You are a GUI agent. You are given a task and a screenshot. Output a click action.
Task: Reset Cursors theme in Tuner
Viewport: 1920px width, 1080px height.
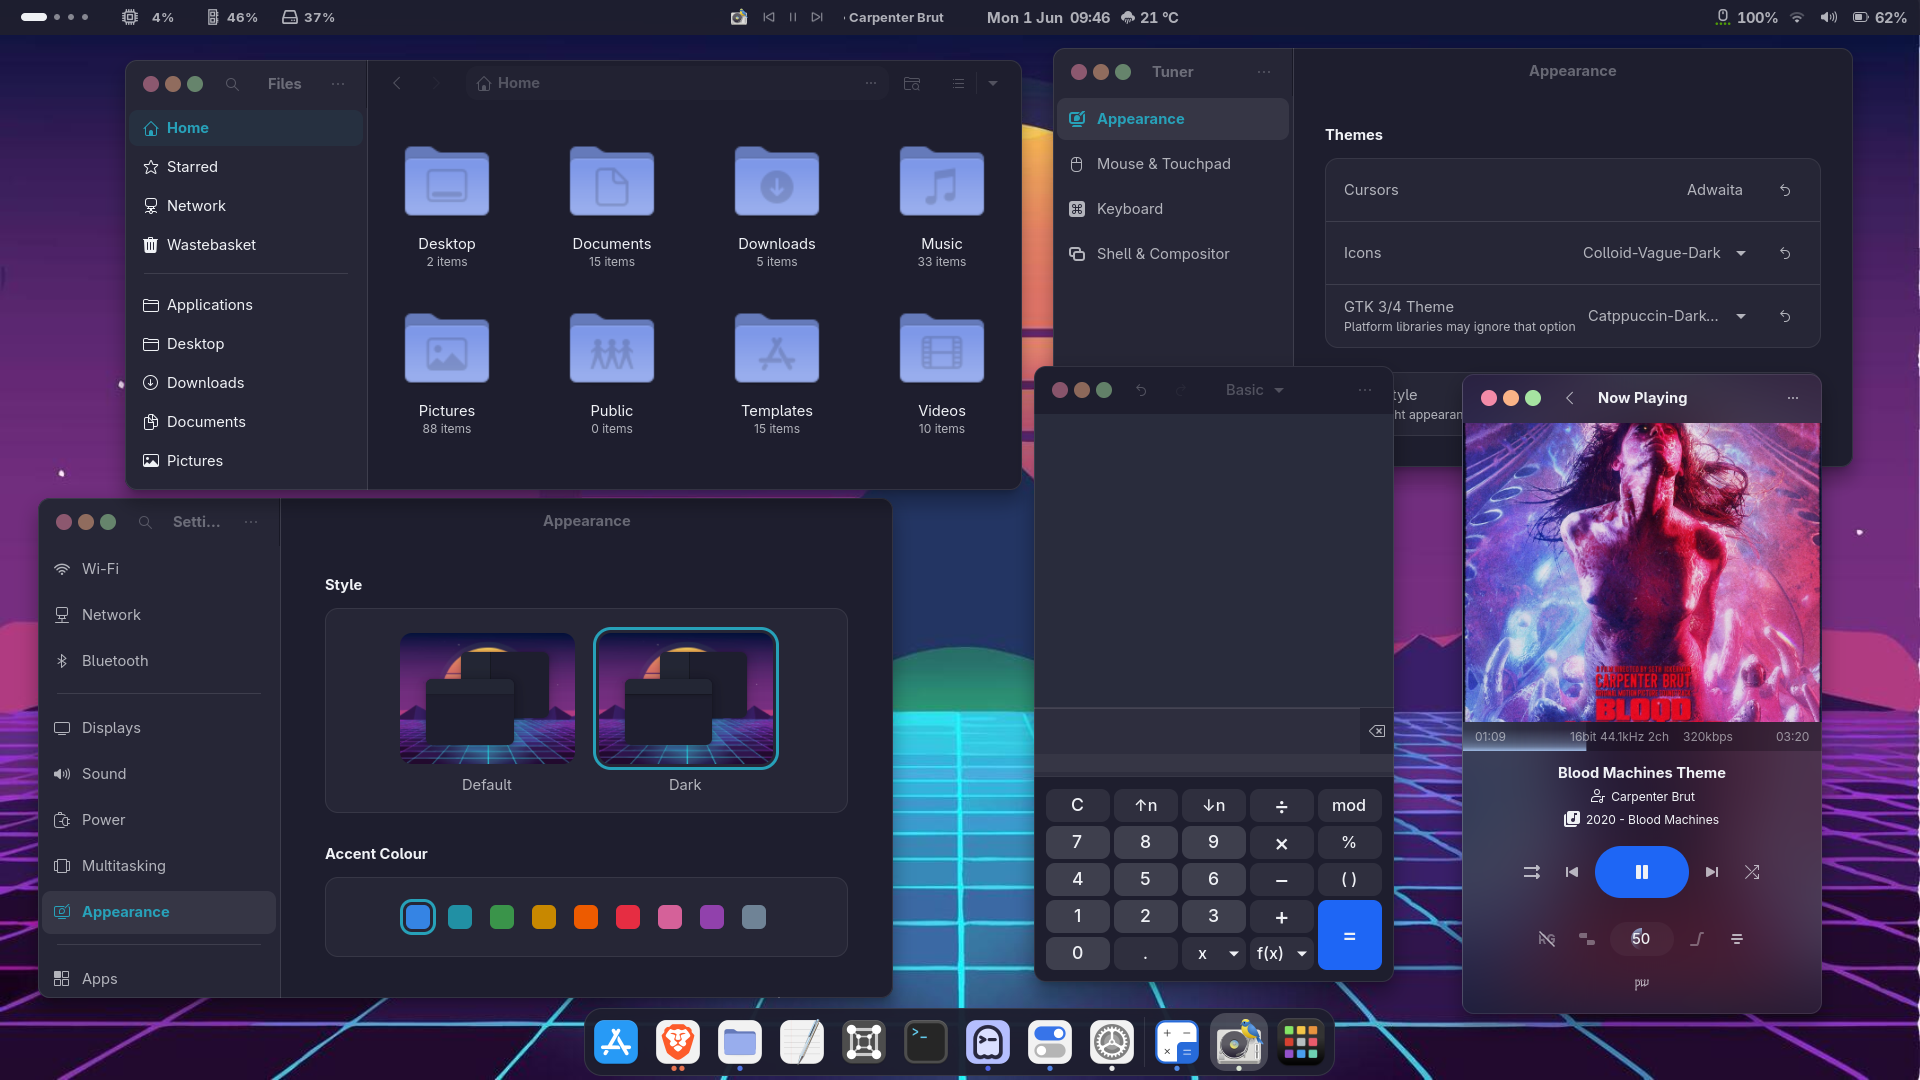pyautogui.click(x=1785, y=190)
